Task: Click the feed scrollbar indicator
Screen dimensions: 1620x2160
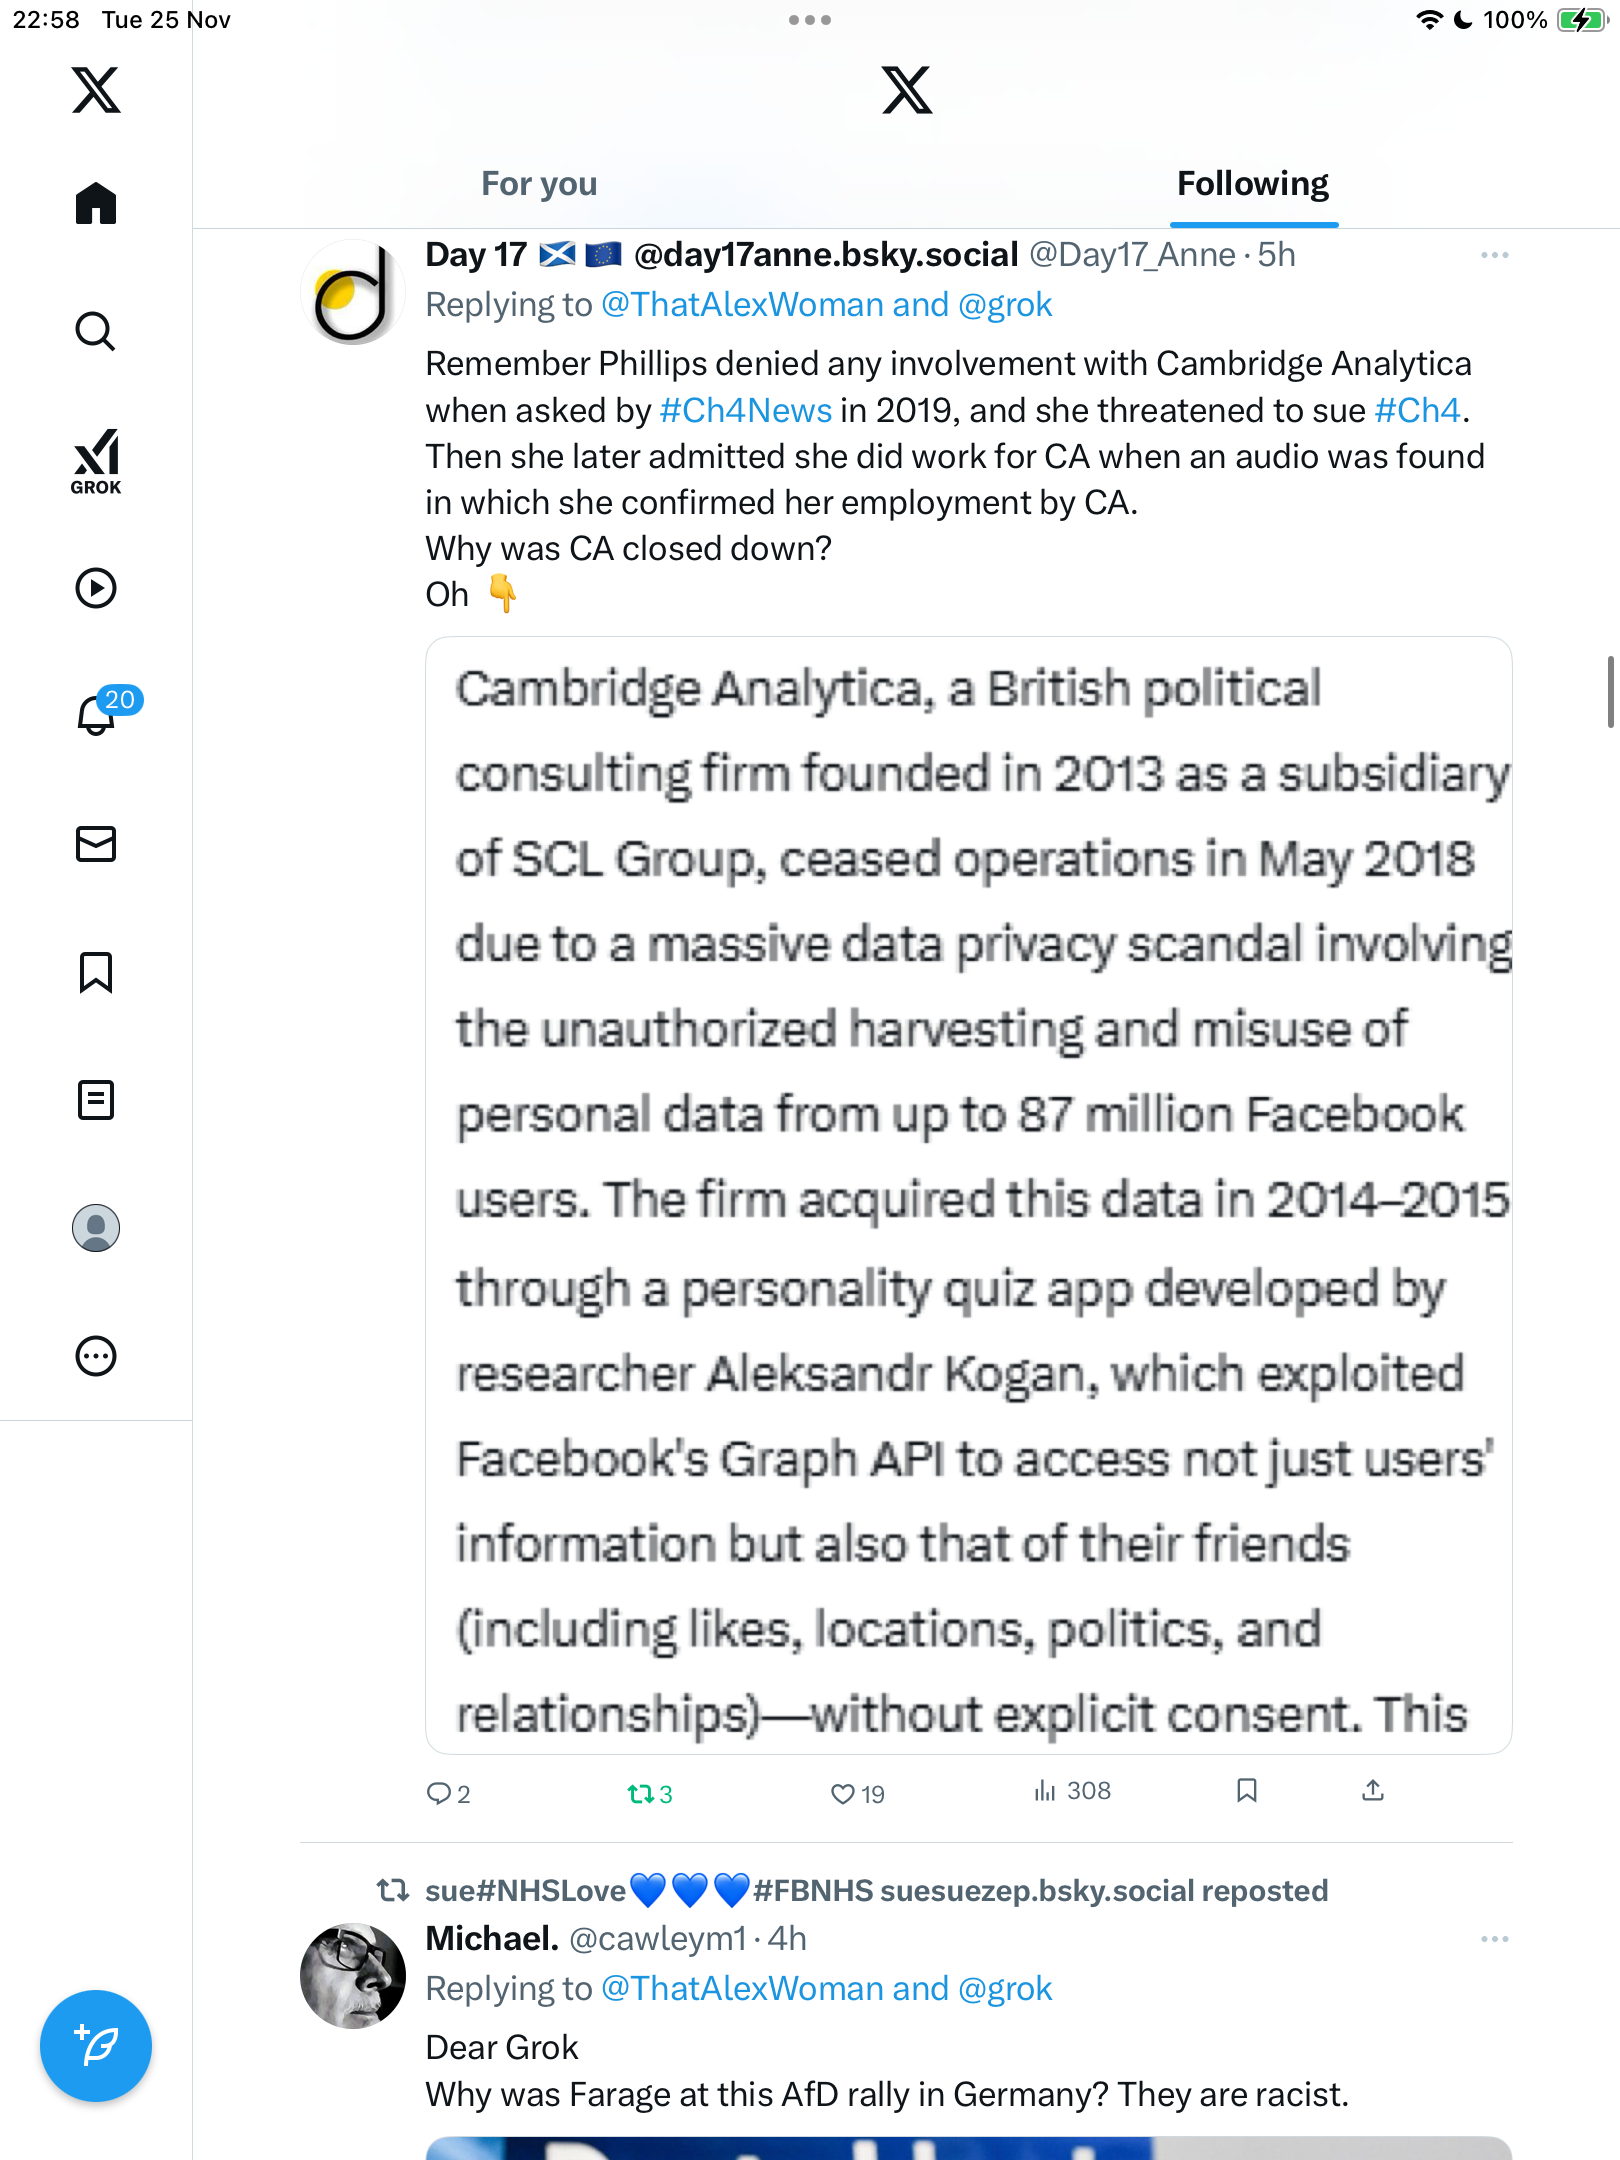Action: (1610, 692)
